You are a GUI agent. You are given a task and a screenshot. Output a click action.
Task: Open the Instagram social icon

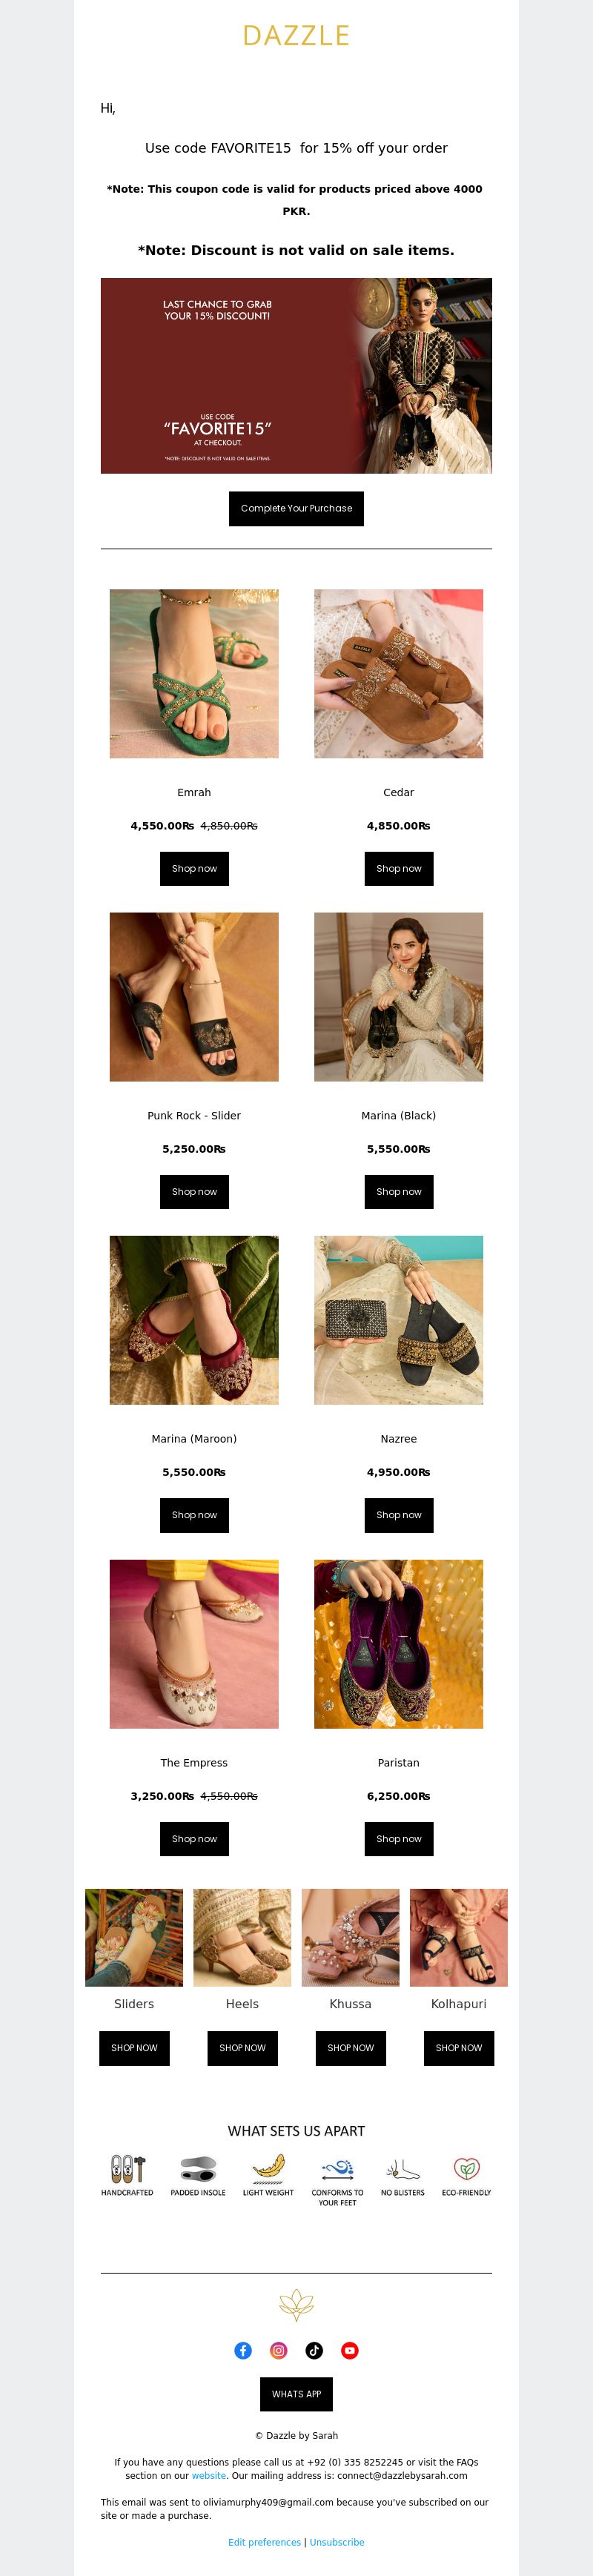pos(279,2350)
